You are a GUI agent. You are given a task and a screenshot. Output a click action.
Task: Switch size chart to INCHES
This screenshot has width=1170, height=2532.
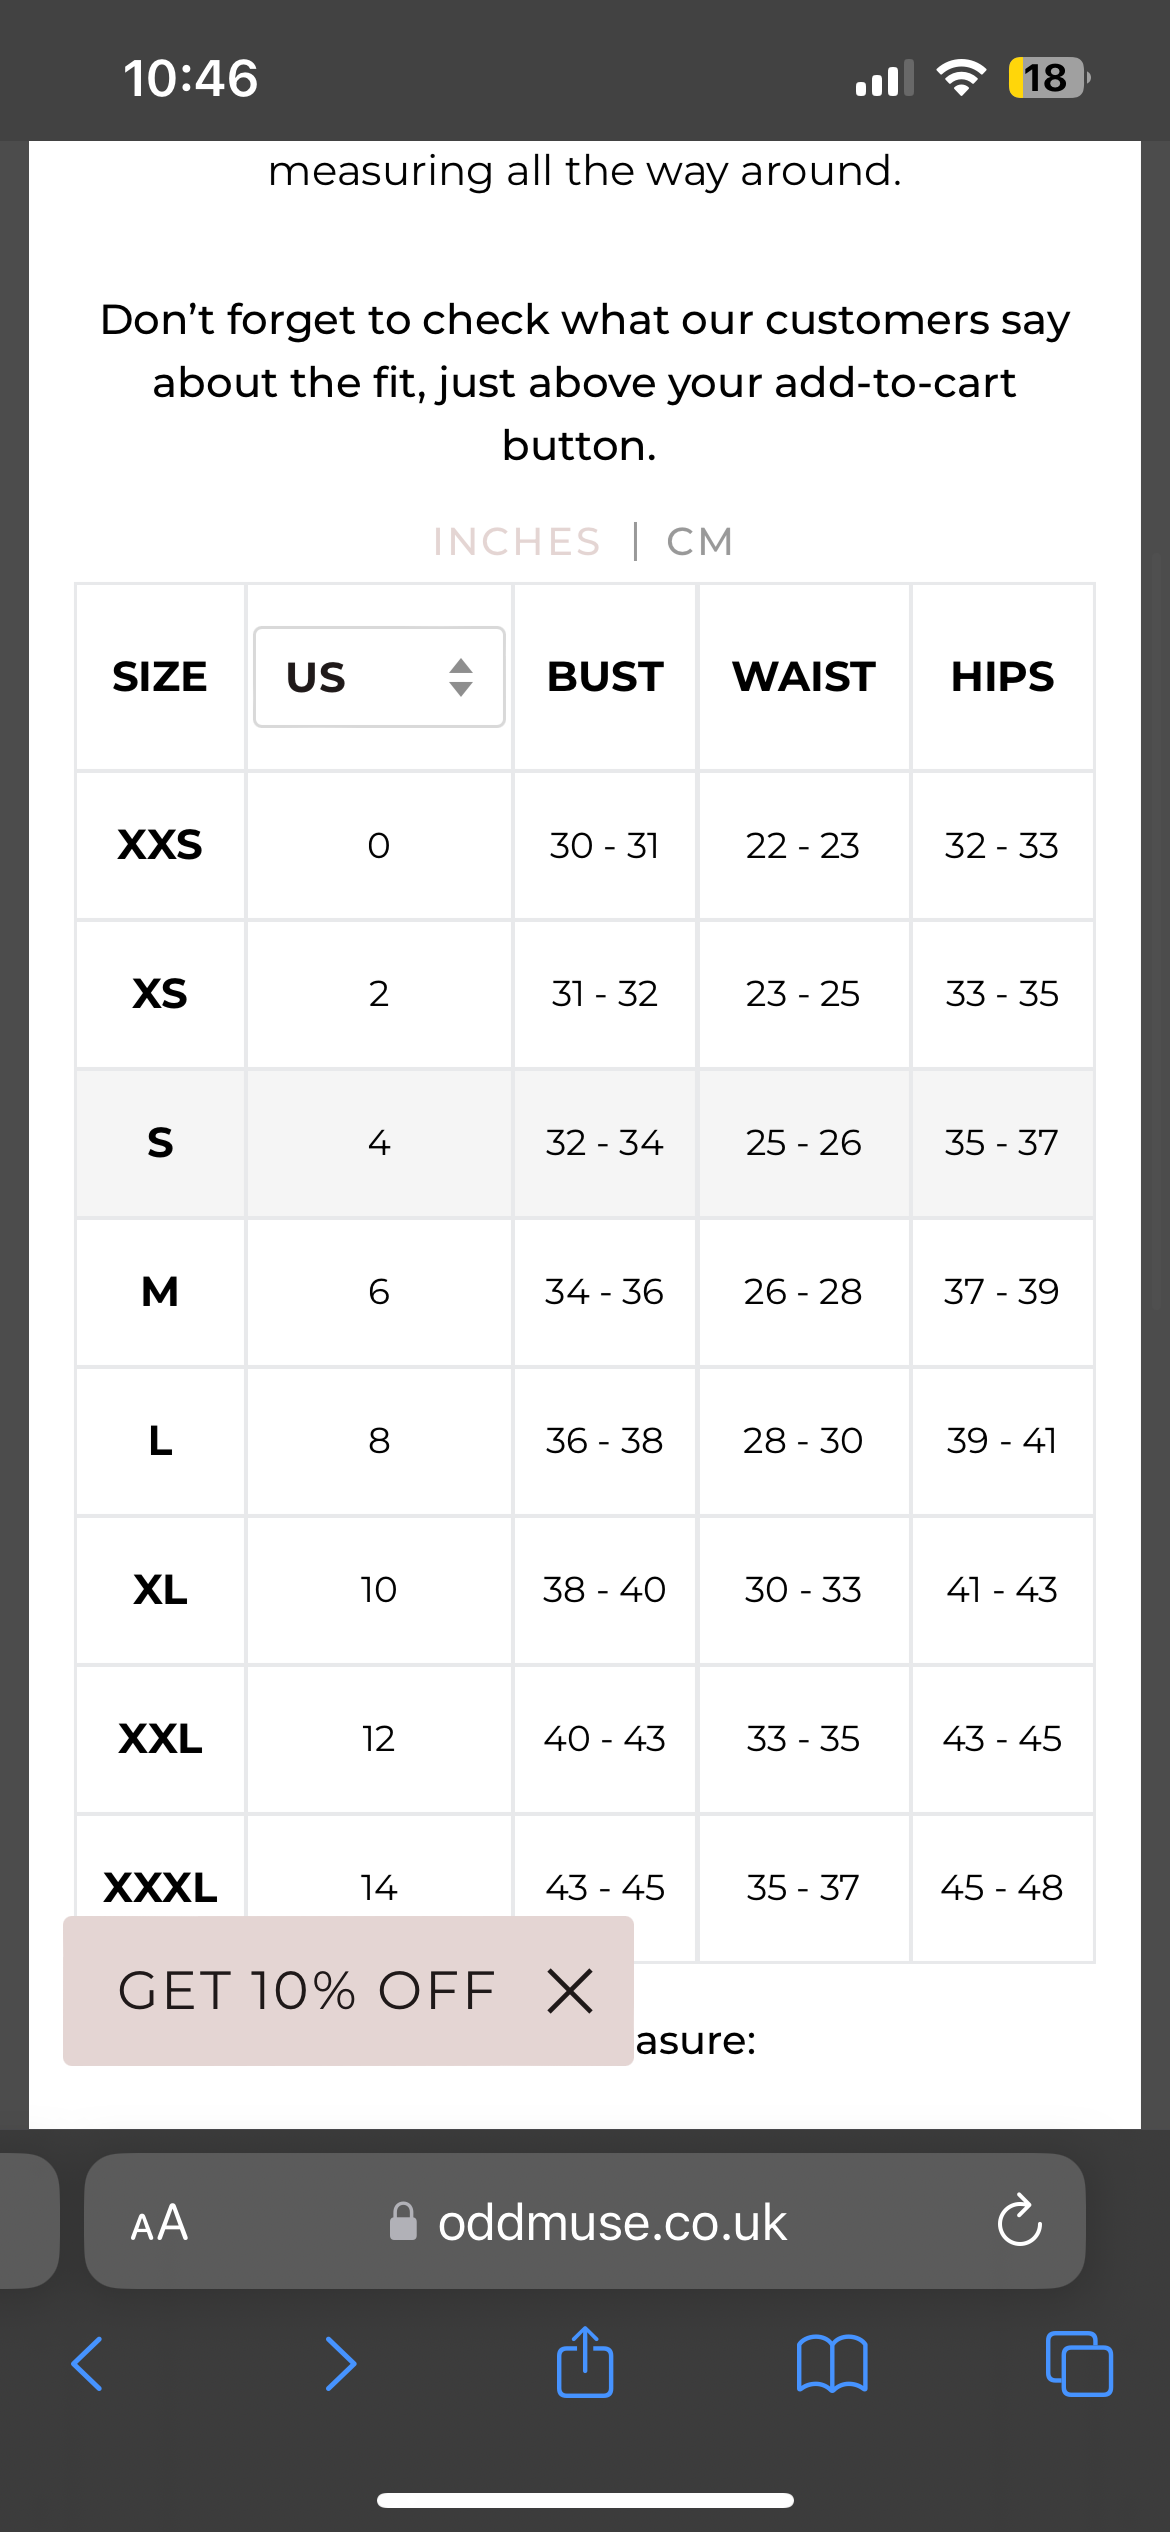point(516,542)
